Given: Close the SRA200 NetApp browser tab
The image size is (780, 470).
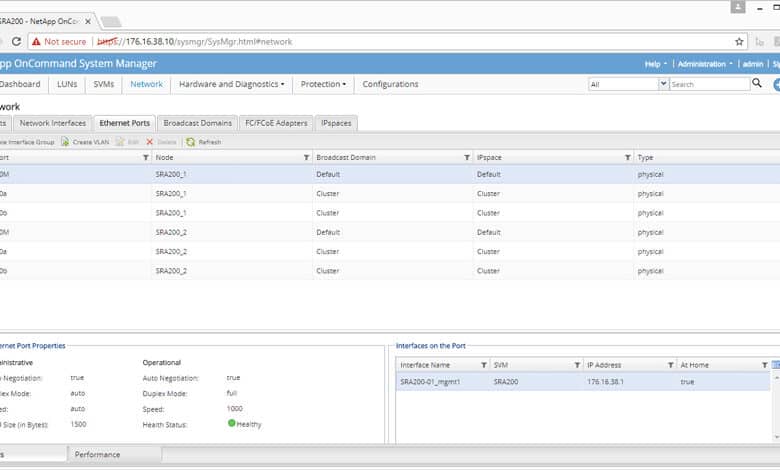Looking at the screenshot, I should pyautogui.click(x=88, y=21).
